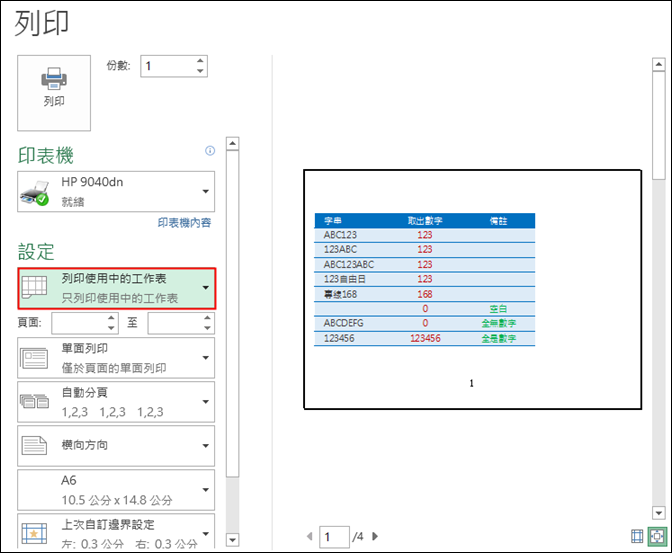Click the HP 9040dn printer ready icon

(x=35, y=193)
